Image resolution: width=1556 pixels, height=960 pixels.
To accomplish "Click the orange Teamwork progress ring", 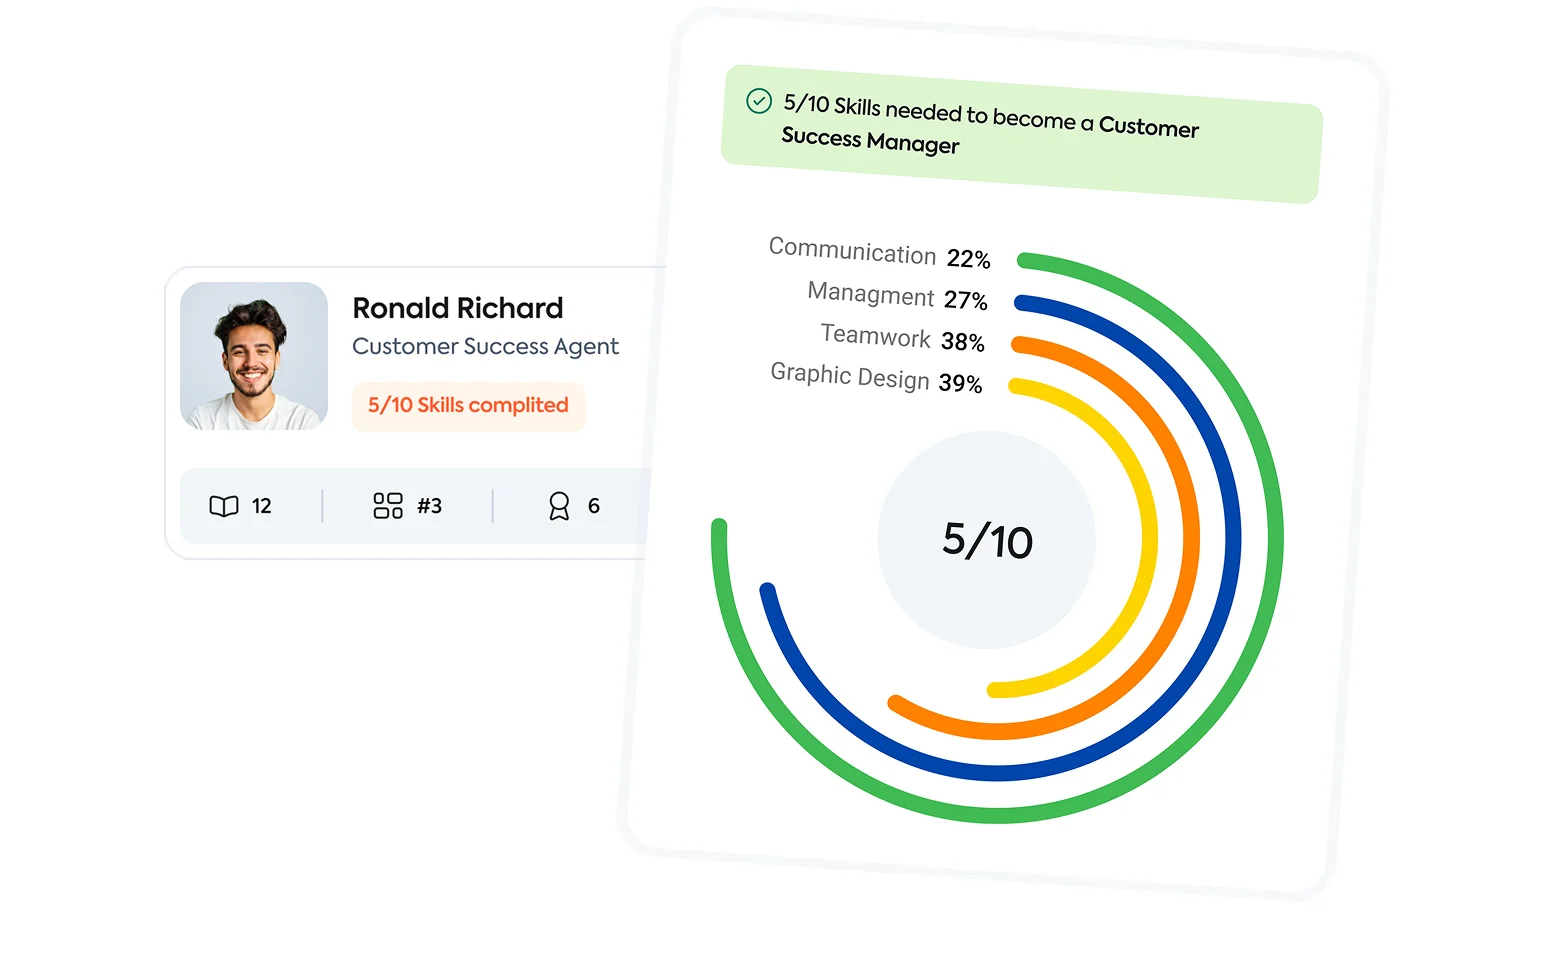I will (x=1191, y=540).
